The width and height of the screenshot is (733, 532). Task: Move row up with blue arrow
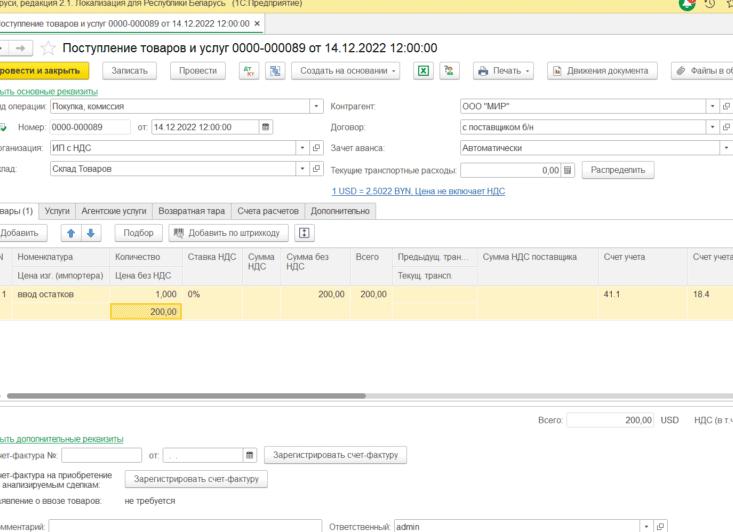(x=71, y=233)
